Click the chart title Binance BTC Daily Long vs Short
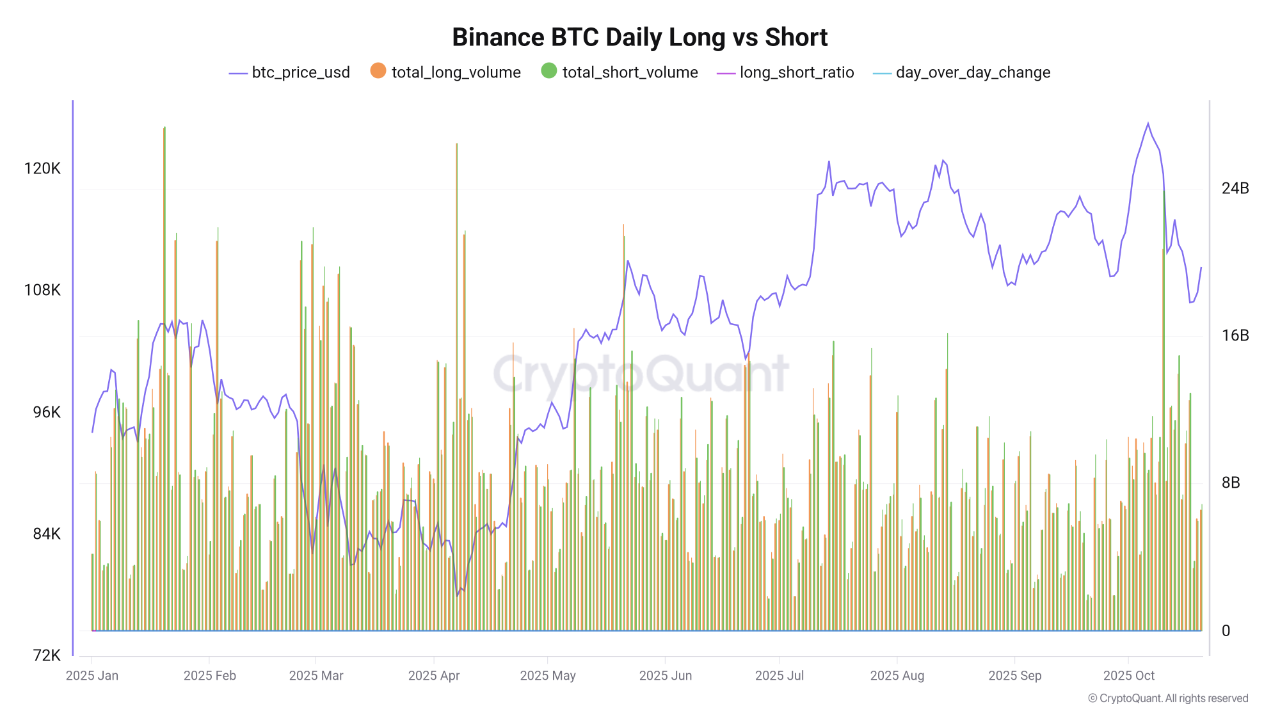Screen dimensions: 1280x720 [x=640, y=37]
